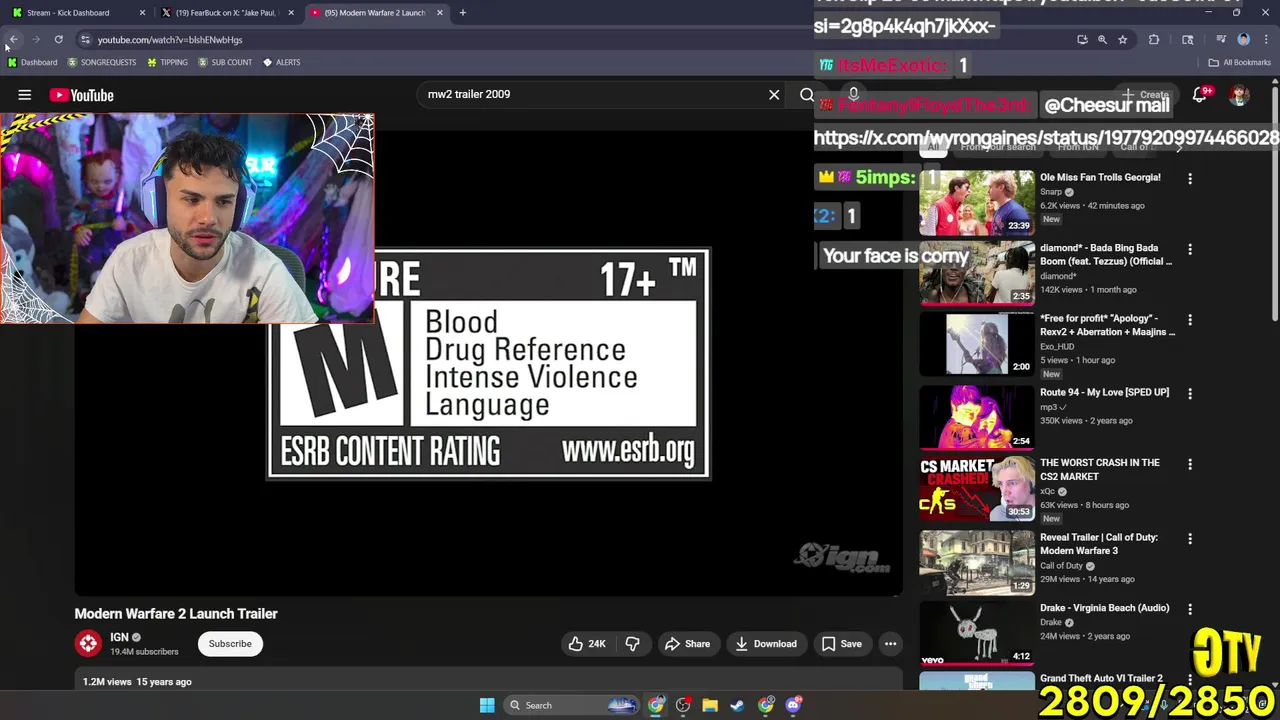Open OBS Studio from the taskbar
1280x720 pixels.
pos(683,705)
